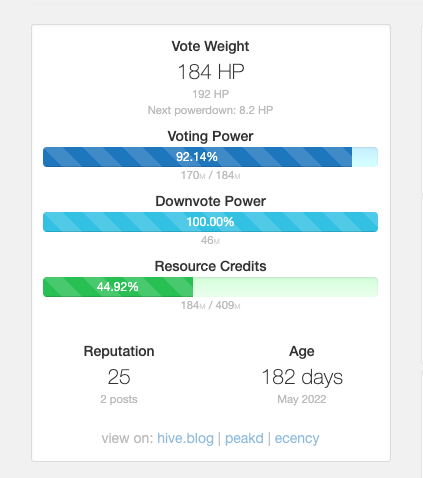
Task: Click the 170M / 184M mana text
Action: (210, 175)
